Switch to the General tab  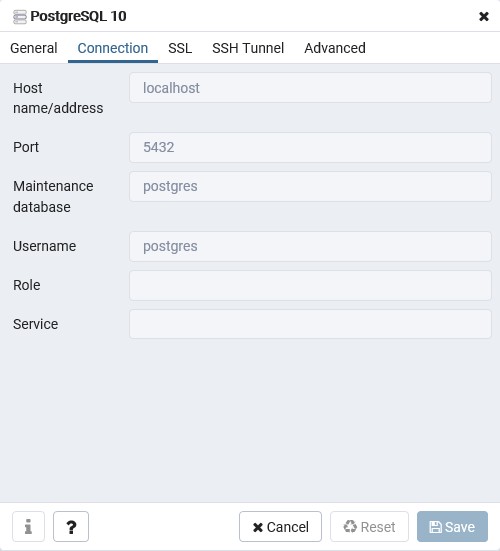[34, 48]
